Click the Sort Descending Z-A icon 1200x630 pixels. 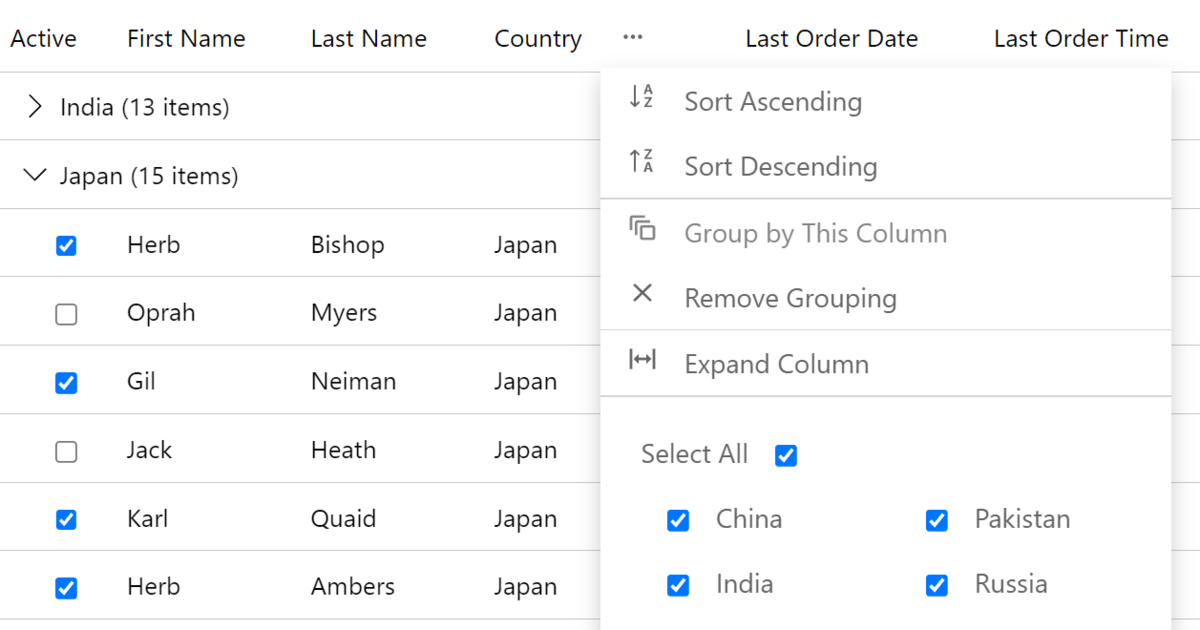point(641,162)
